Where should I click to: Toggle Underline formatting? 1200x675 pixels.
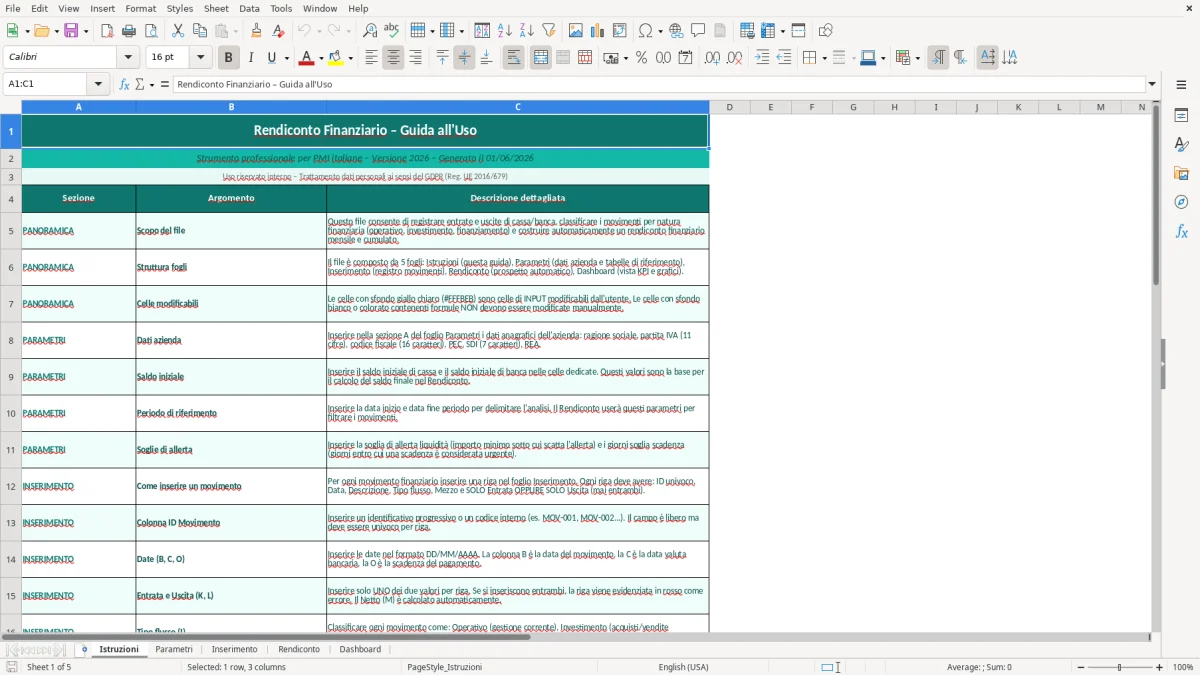(271, 58)
